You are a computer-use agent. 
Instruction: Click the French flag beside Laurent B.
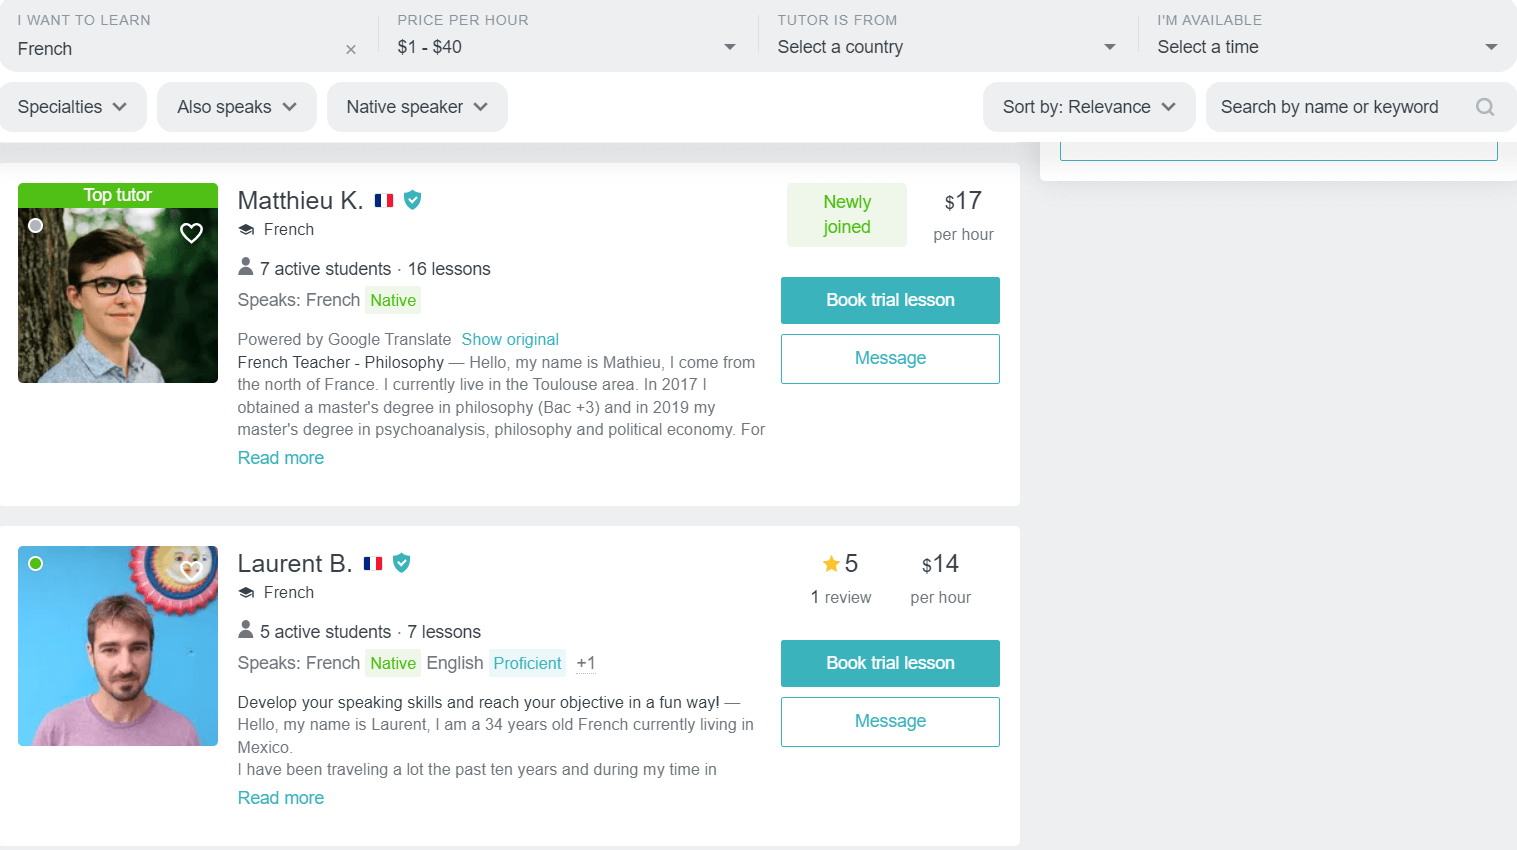373,563
